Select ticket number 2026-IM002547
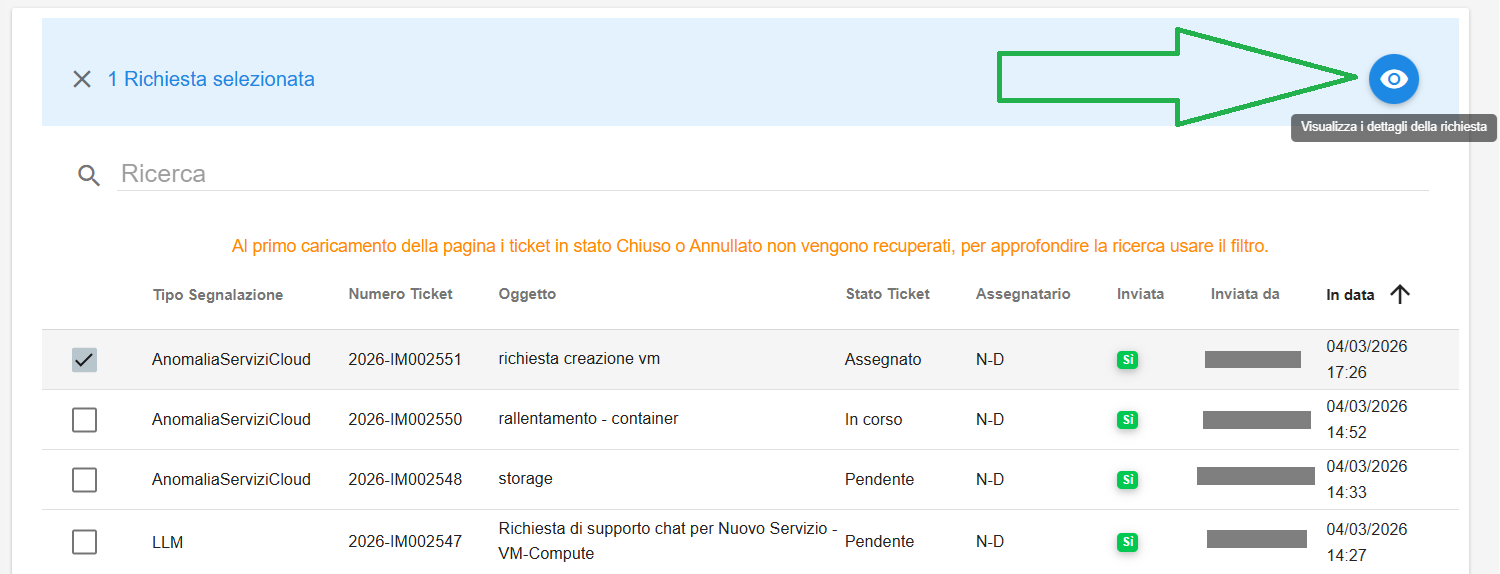This screenshot has height=574, width=1500. 405,541
